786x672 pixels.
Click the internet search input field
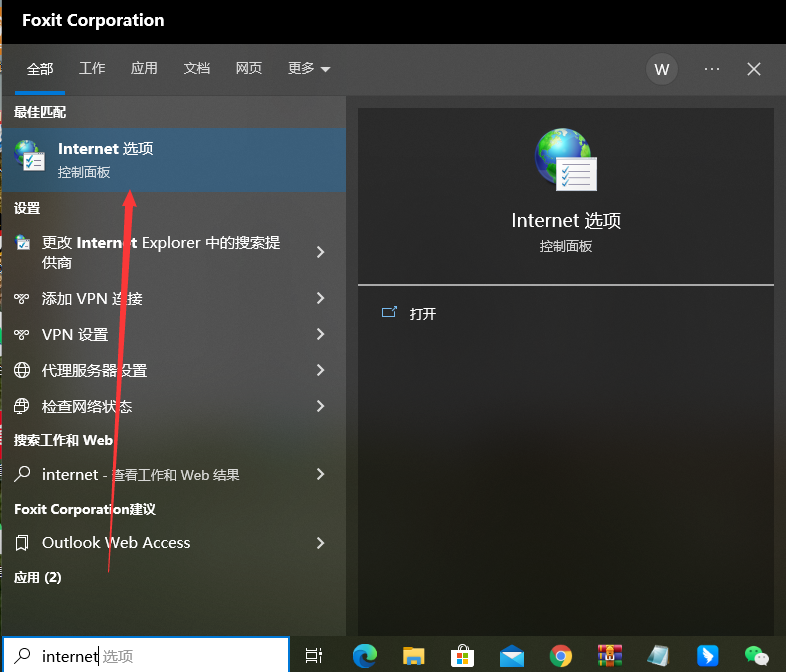pyautogui.click(x=146, y=655)
